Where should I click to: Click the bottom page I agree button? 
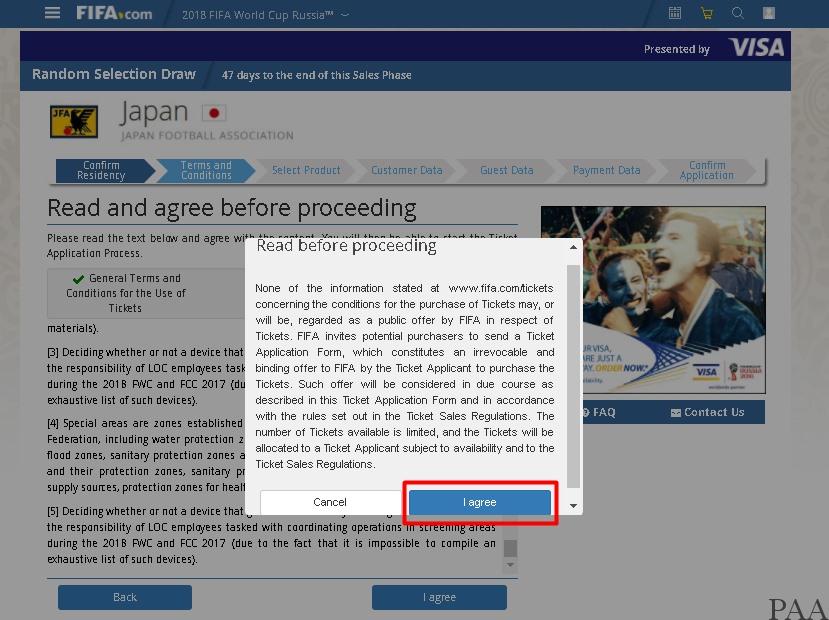[x=439, y=597]
